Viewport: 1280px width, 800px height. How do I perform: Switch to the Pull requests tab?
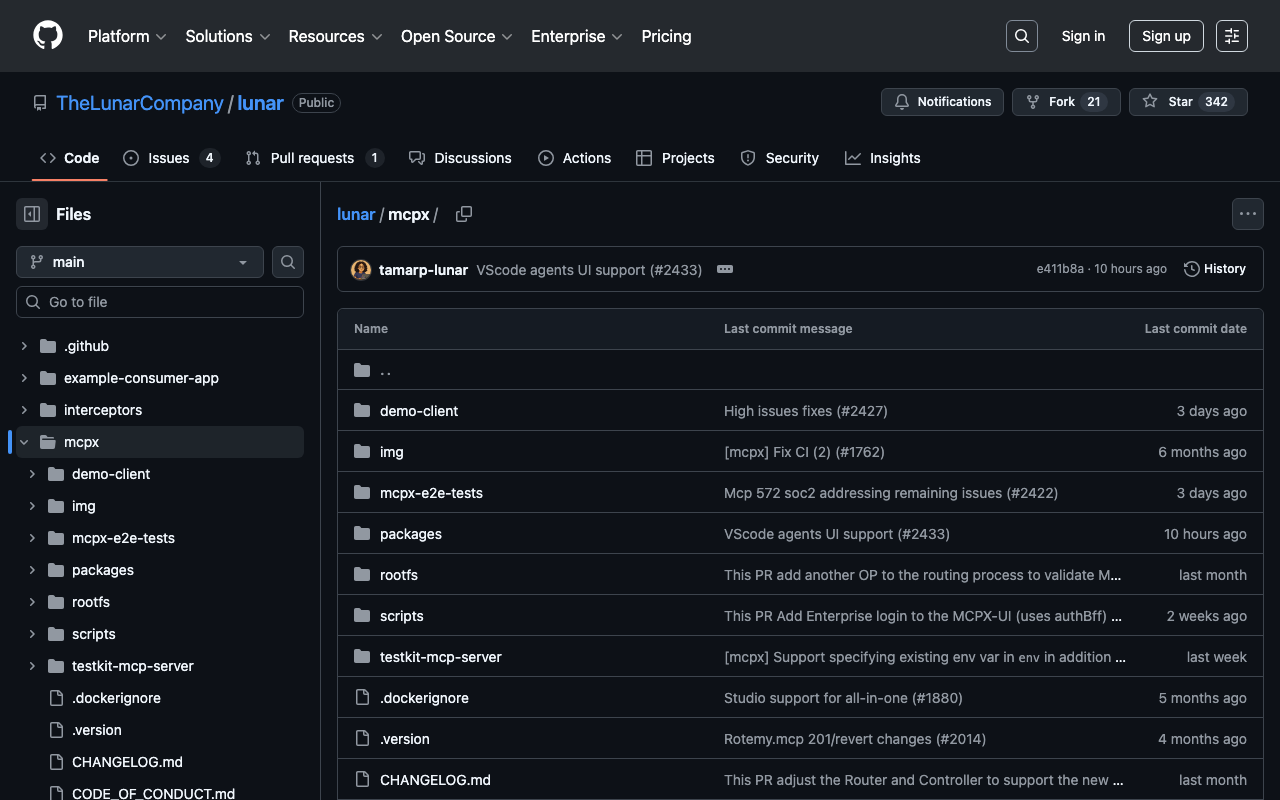313,158
